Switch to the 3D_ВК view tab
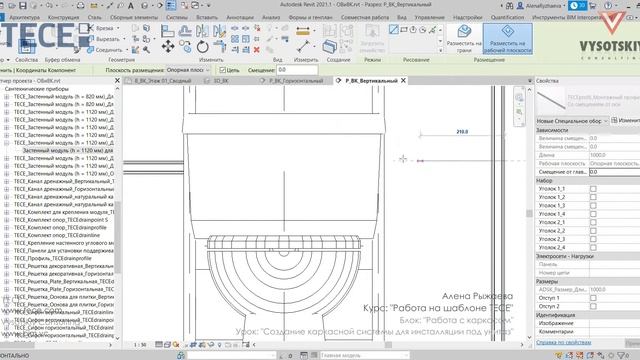This screenshot has height=360, width=640. tap(221, 81)
